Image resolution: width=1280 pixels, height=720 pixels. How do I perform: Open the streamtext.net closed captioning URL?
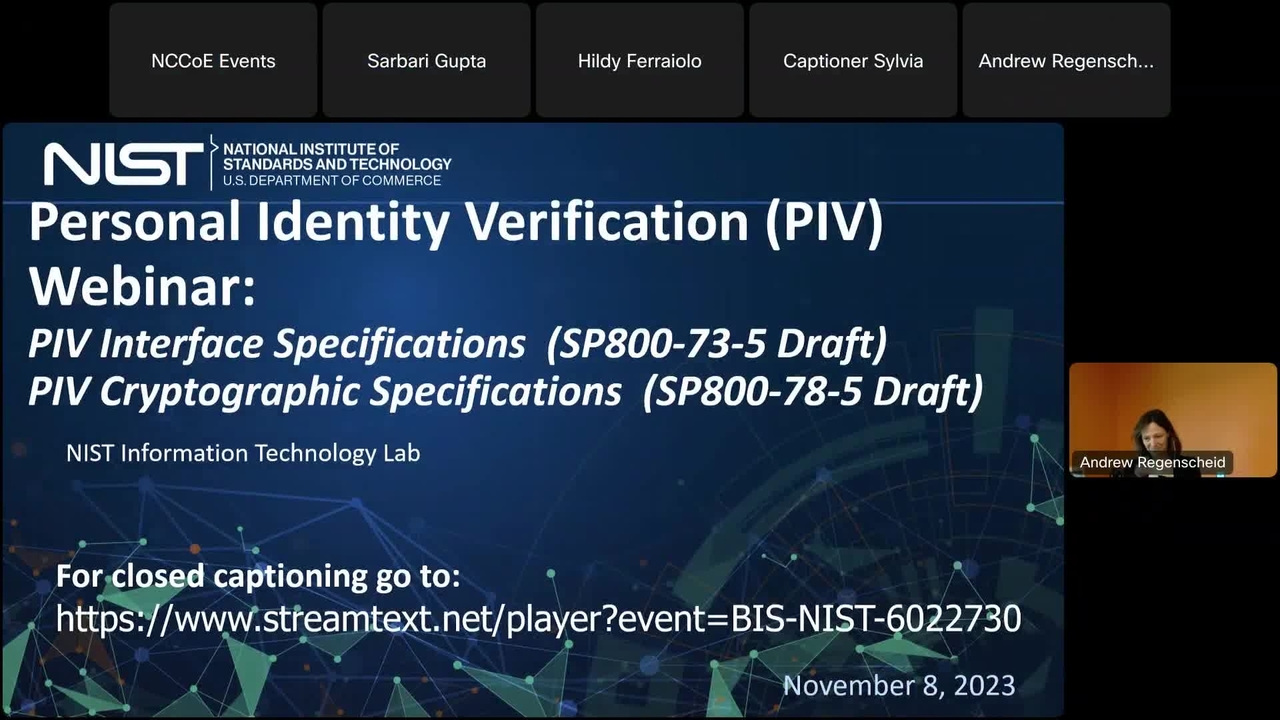(538, 618)
